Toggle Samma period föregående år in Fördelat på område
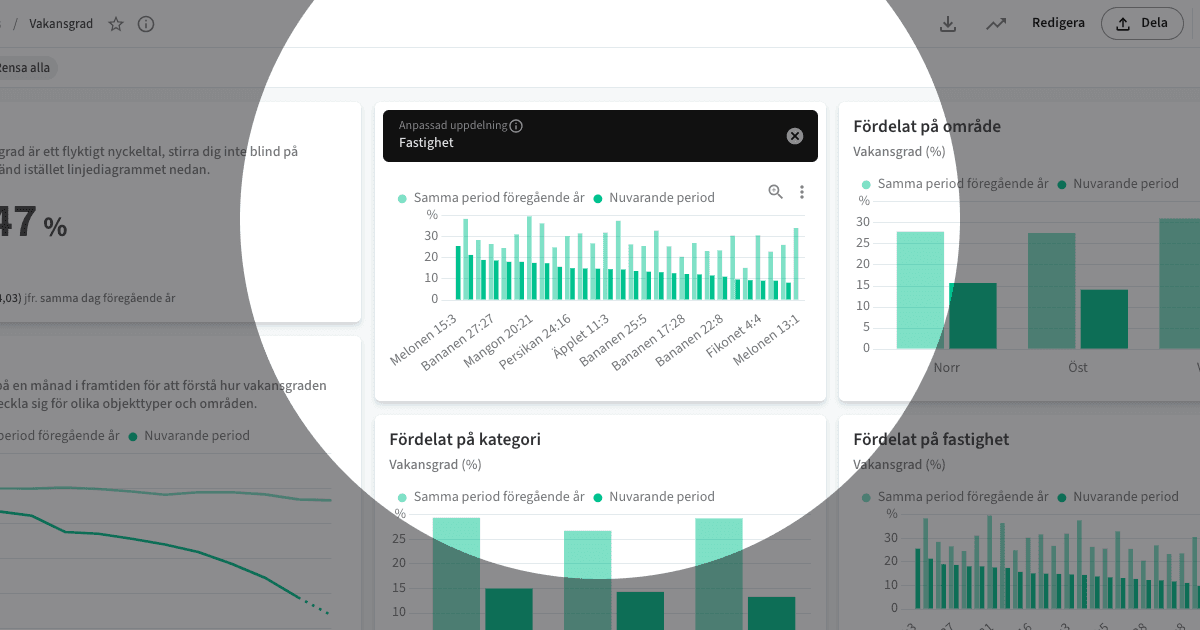 pos(955,184)
